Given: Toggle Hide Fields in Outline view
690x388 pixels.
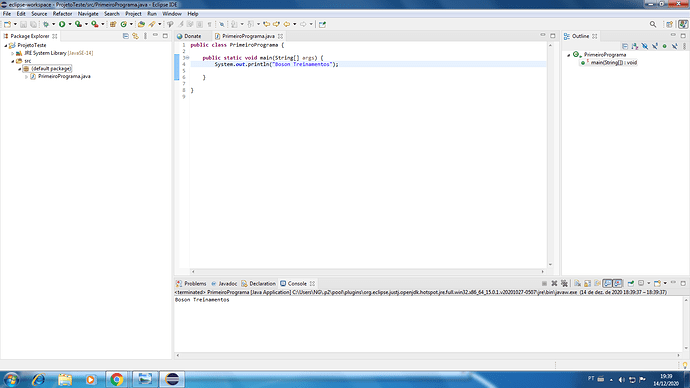Looking at the screenshot, I should 645,46.
